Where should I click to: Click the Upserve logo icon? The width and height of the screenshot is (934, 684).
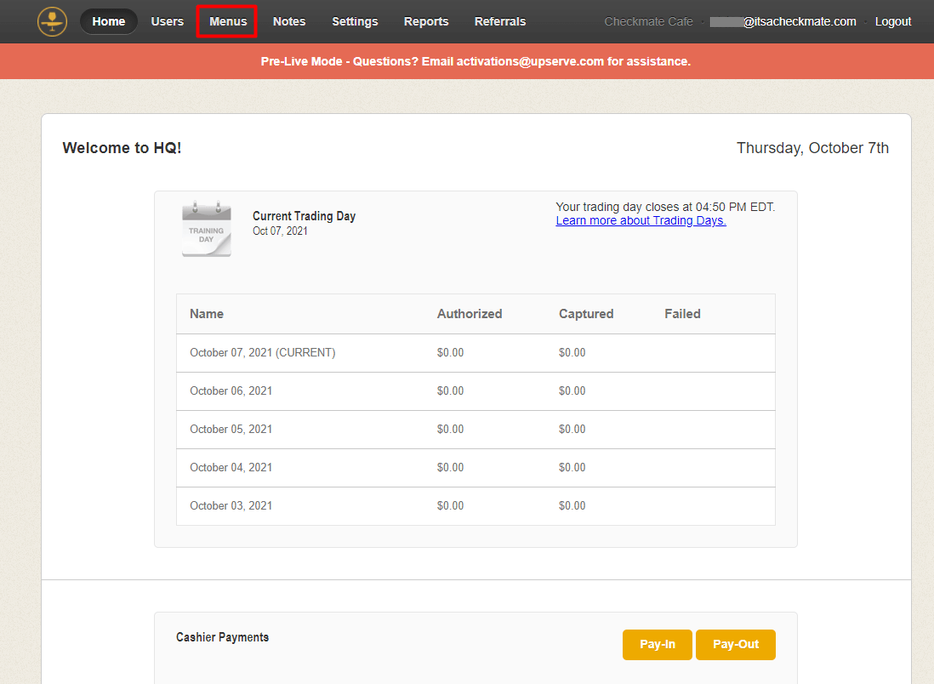tap(52, 21)
